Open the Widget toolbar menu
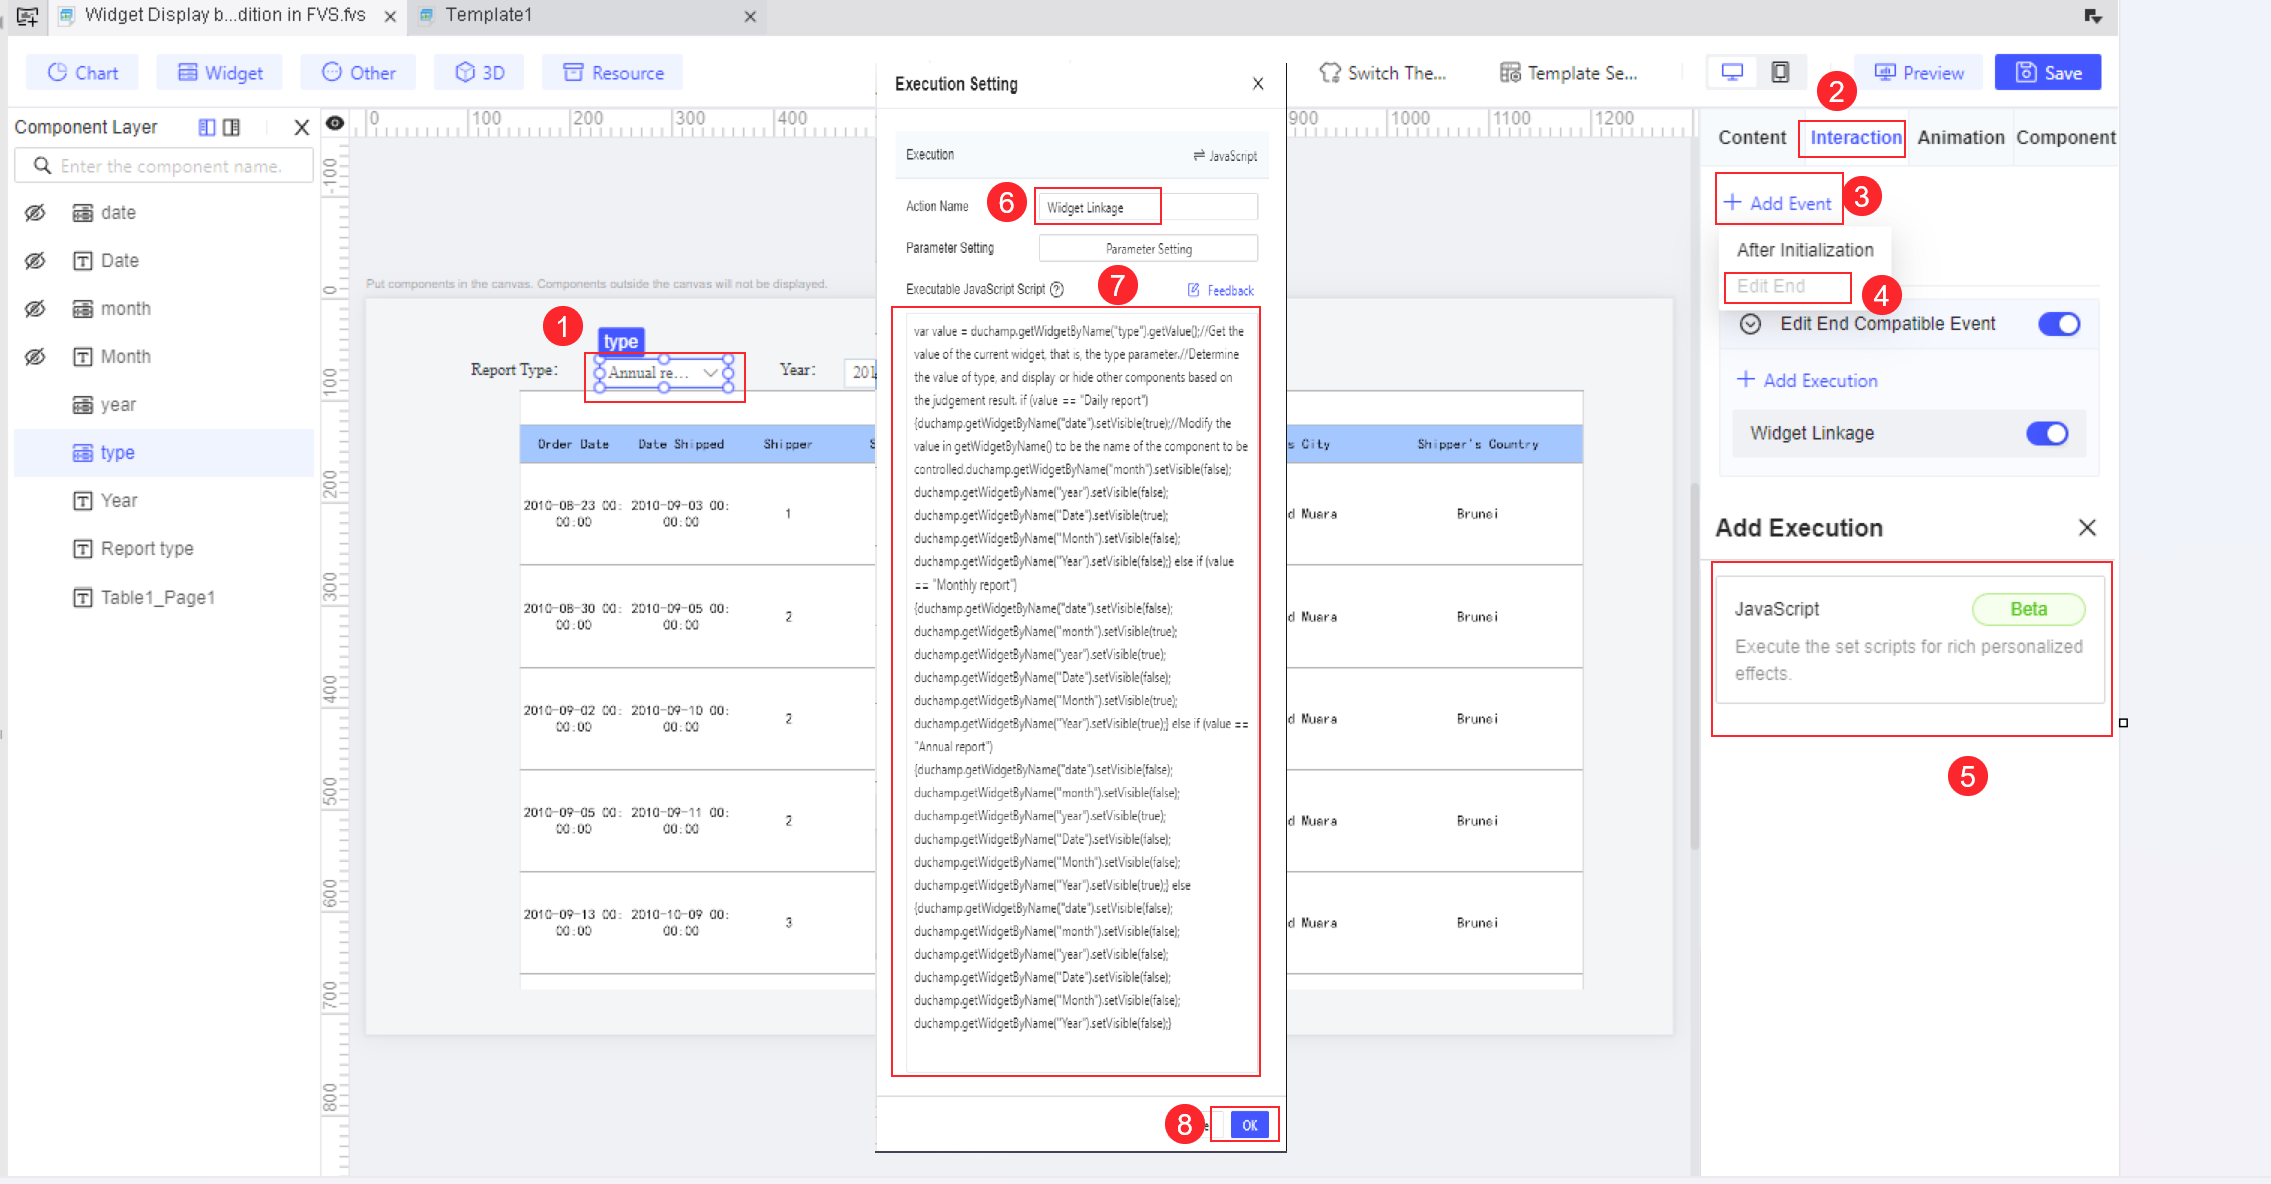 220,73
